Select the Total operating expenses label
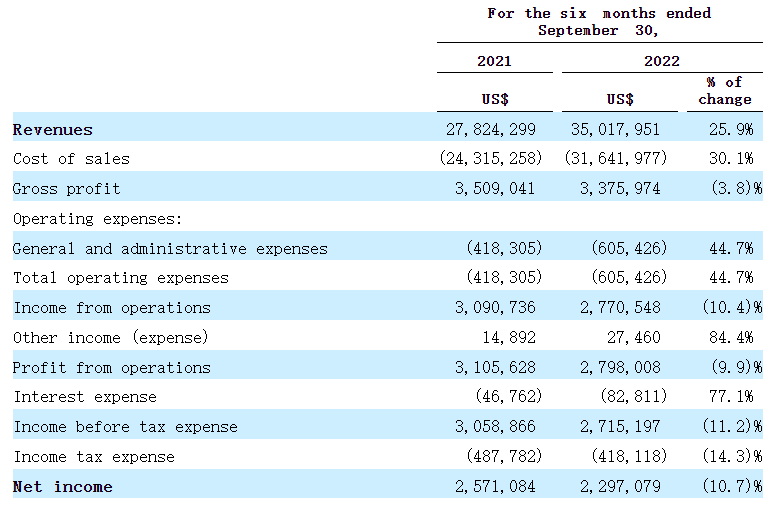Viewport: 776px width, 506px height. click(120, 278)
